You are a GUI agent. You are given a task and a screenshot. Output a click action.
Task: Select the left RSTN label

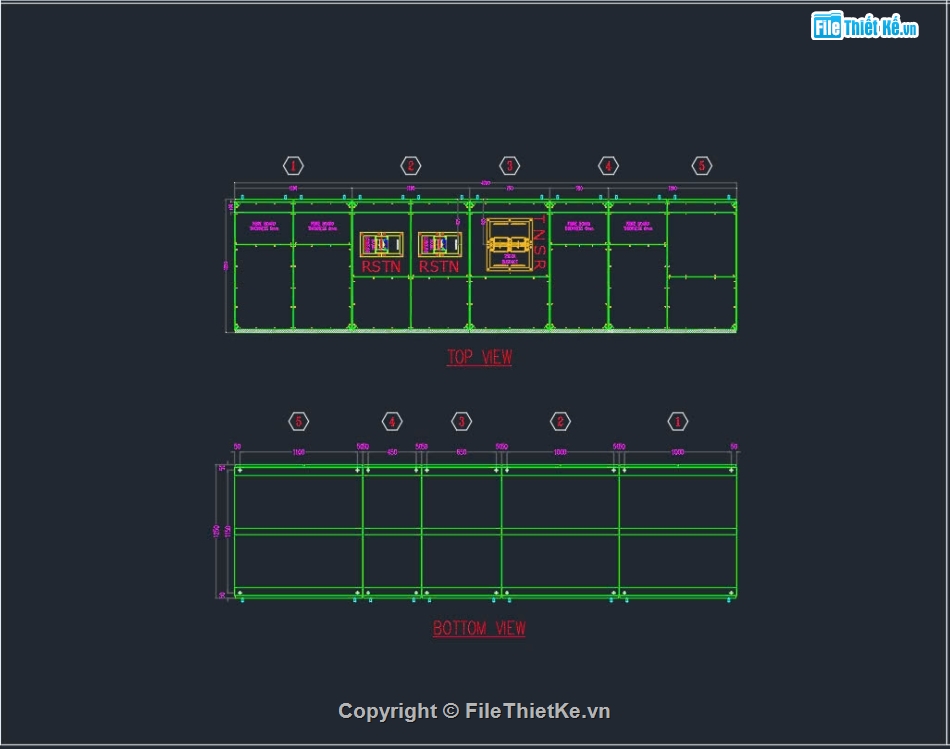pyautogui.click(x=381, y=267)
